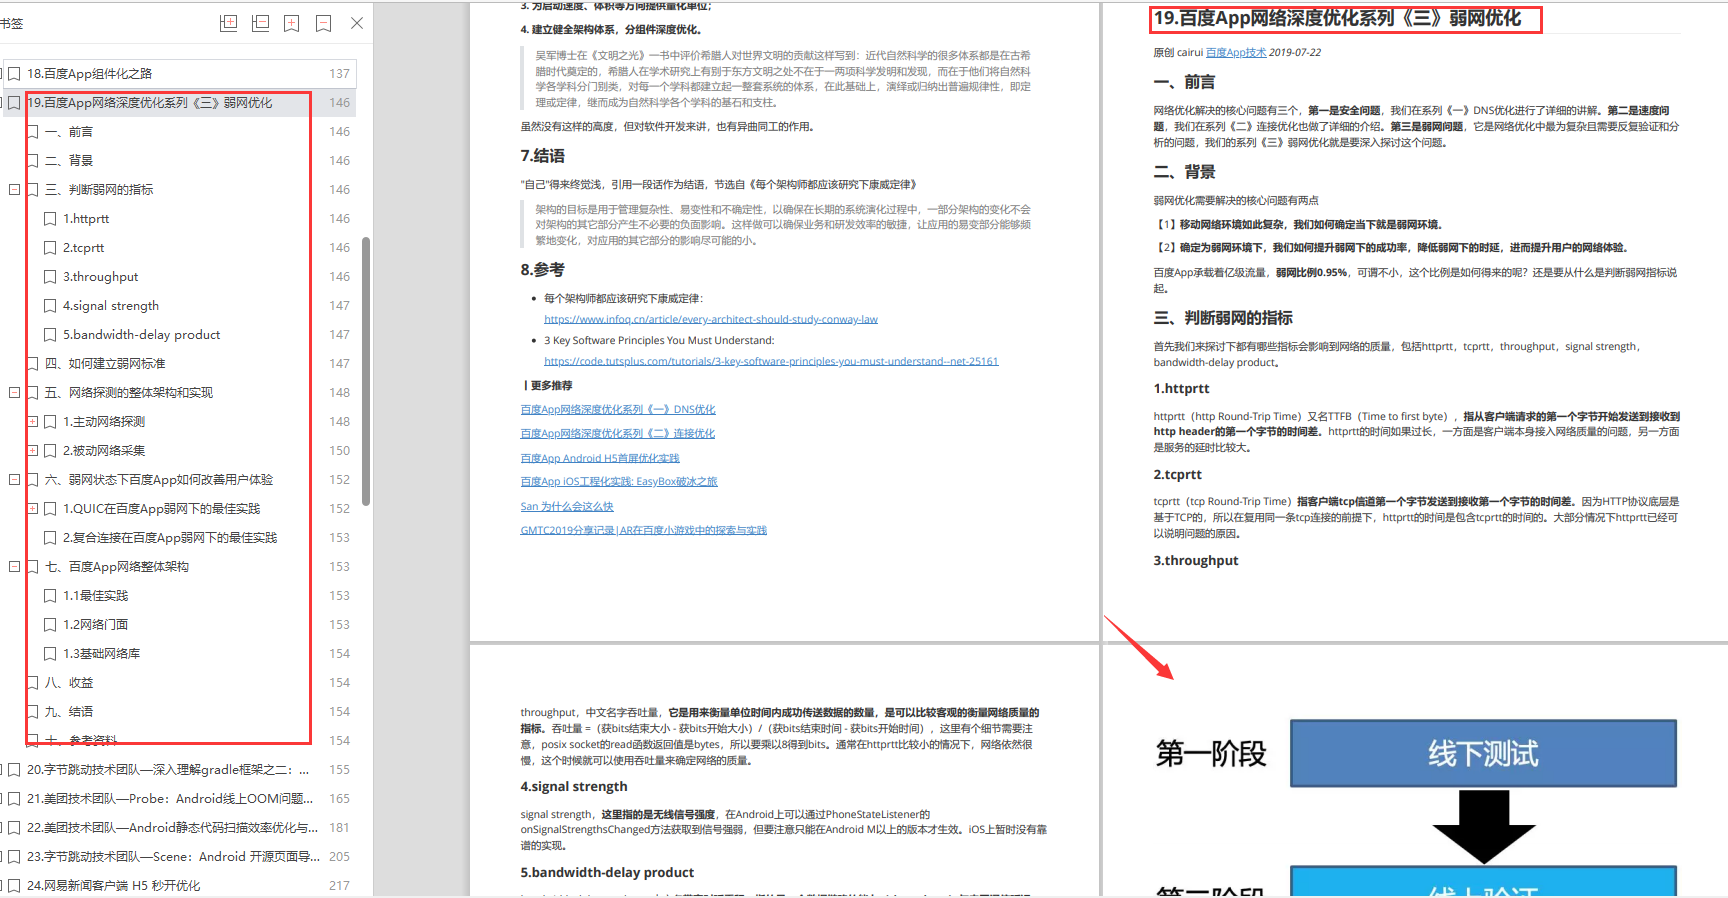
Task: Select bookmark 19.百度App网络深度优化系列《三》弱网优化
Action: click(x=150, y=103)
